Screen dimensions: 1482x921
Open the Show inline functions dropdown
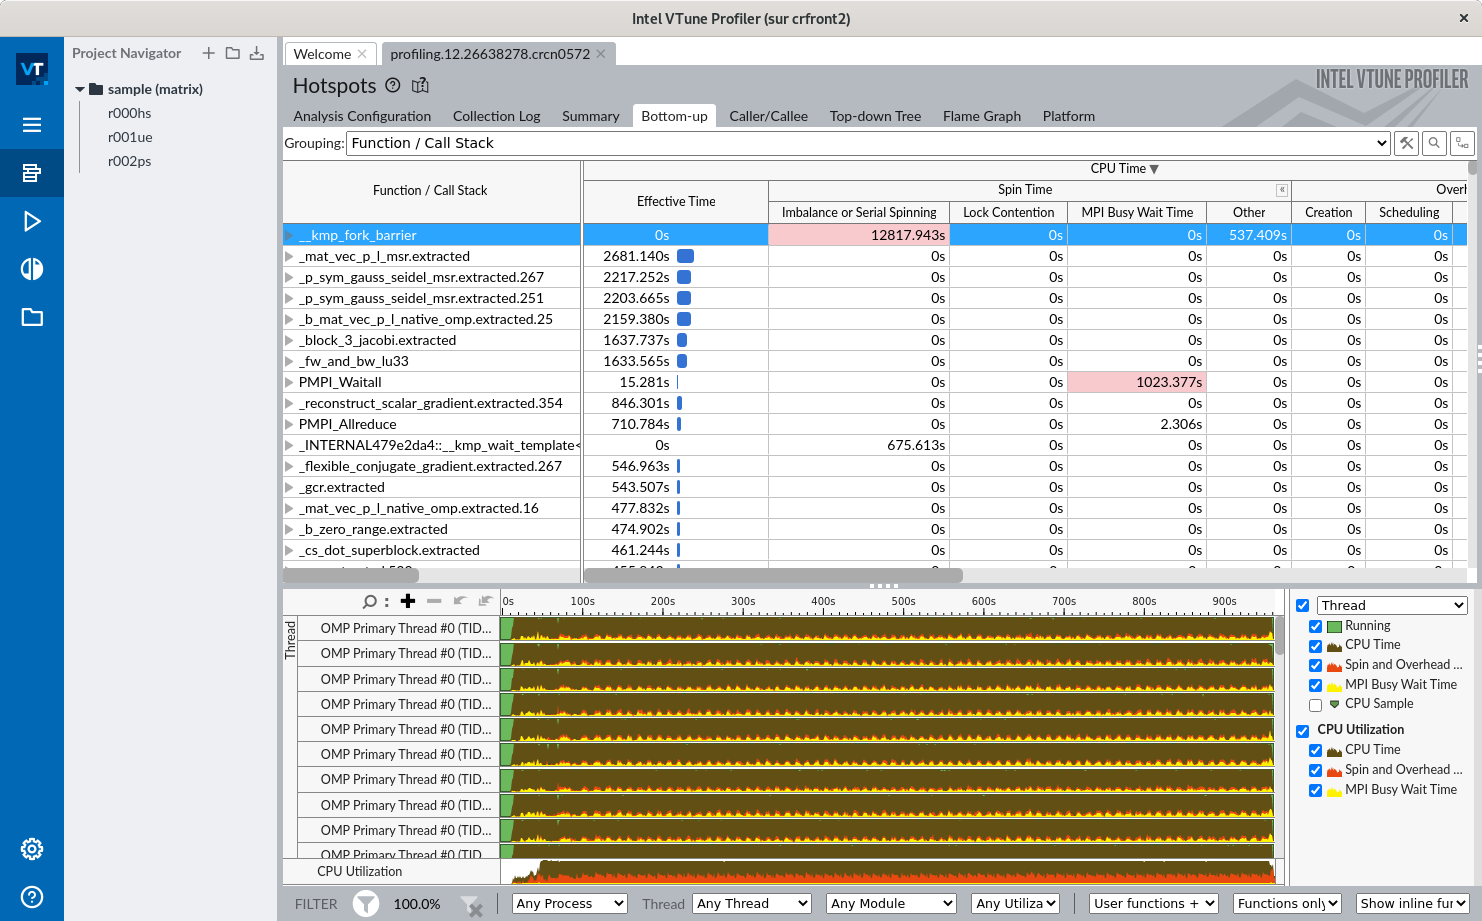(1413, 904)
